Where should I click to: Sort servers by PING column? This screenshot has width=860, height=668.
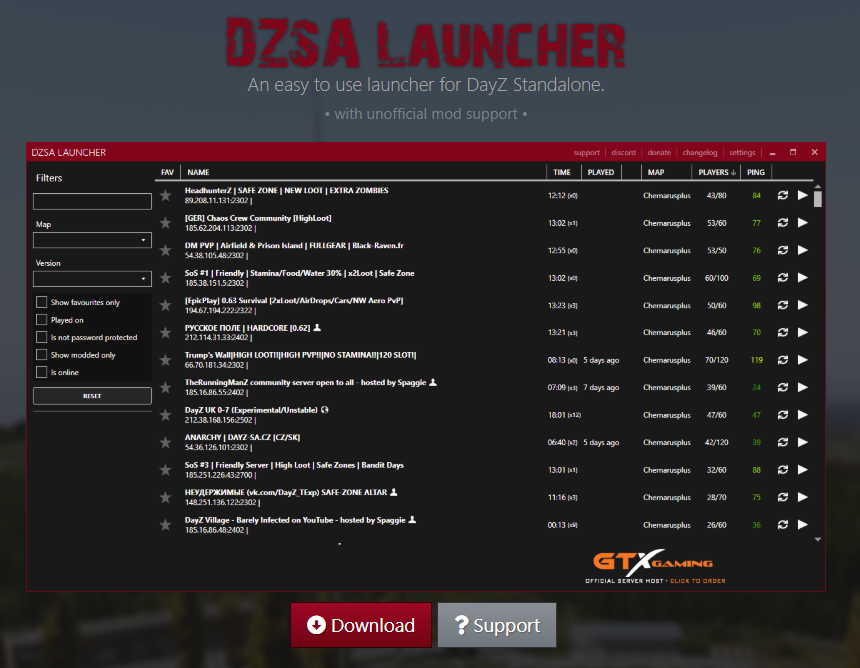click(x=755, y=172)
